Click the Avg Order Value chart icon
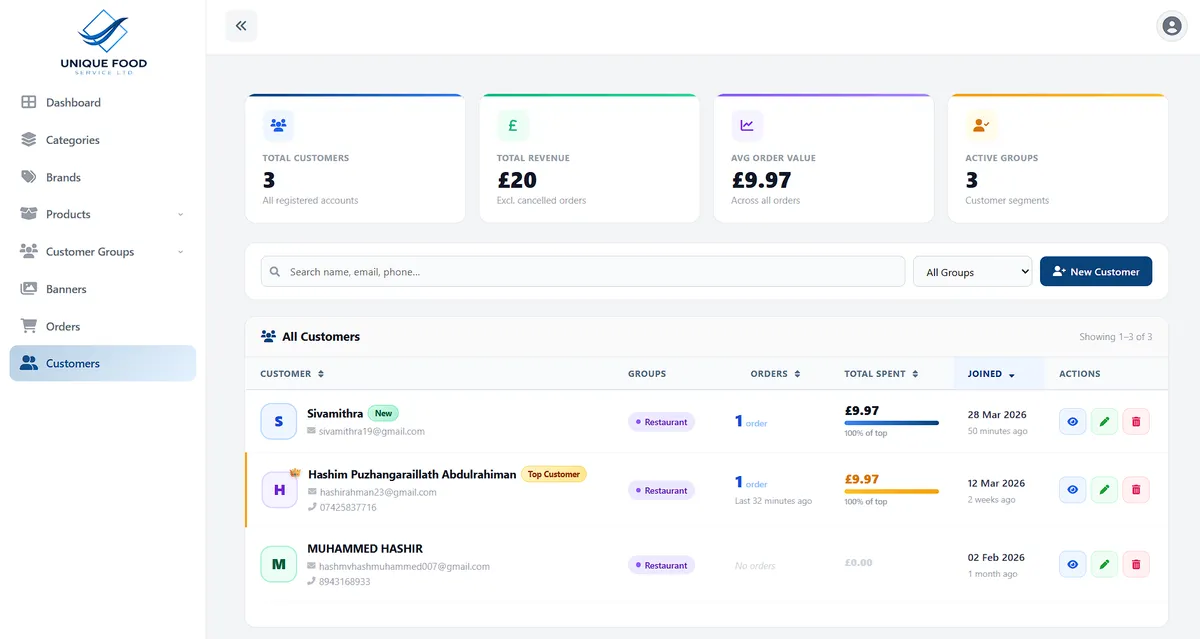This screenshot has height=639, width=1200. tap(746, 125)
